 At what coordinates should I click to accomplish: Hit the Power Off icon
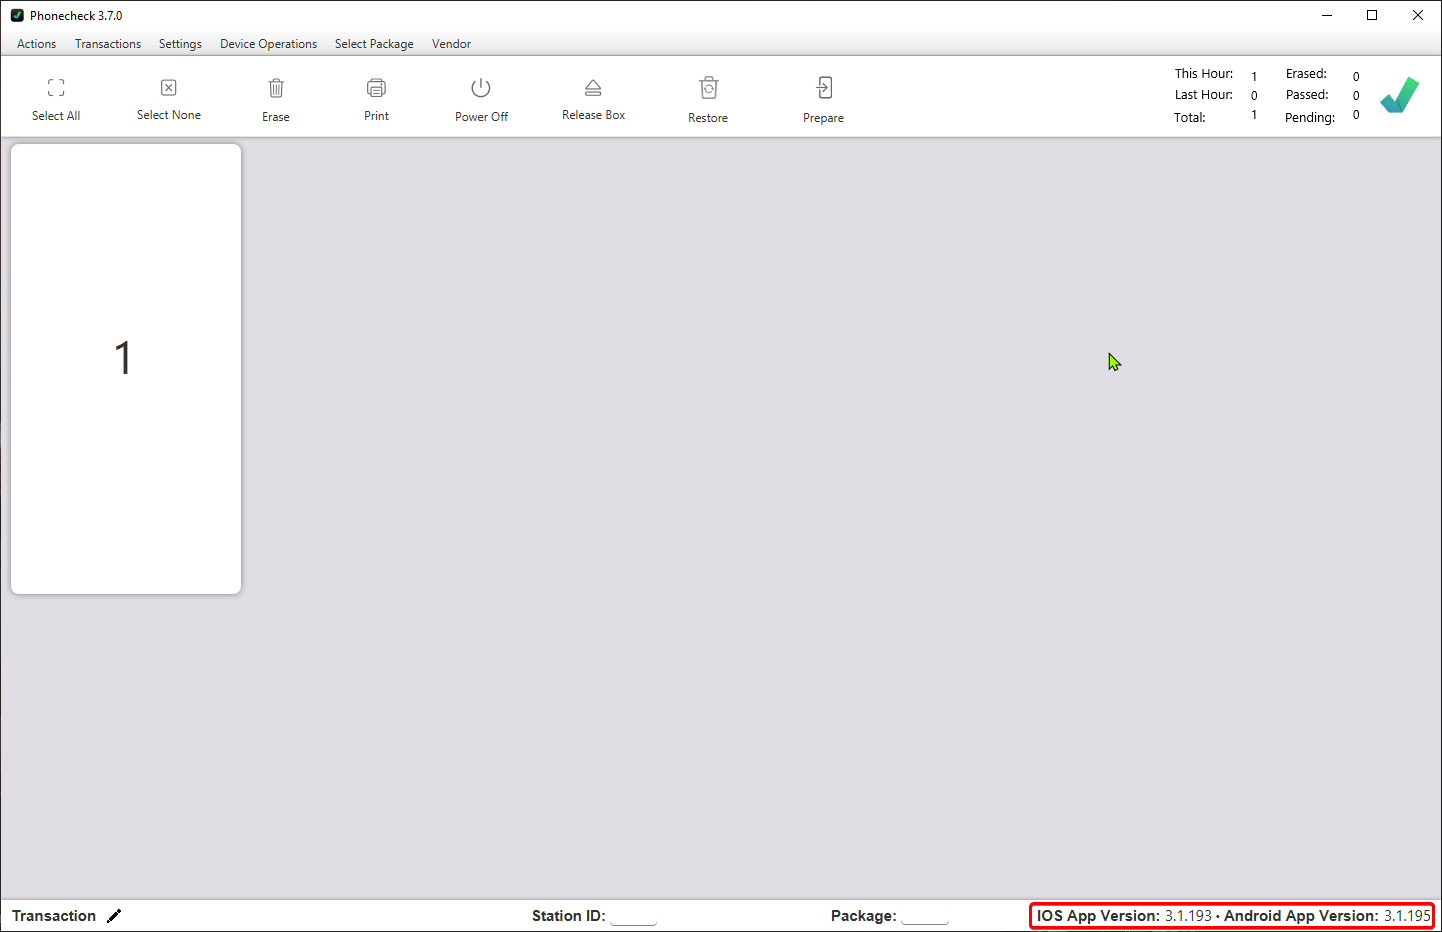click(481, 88)
